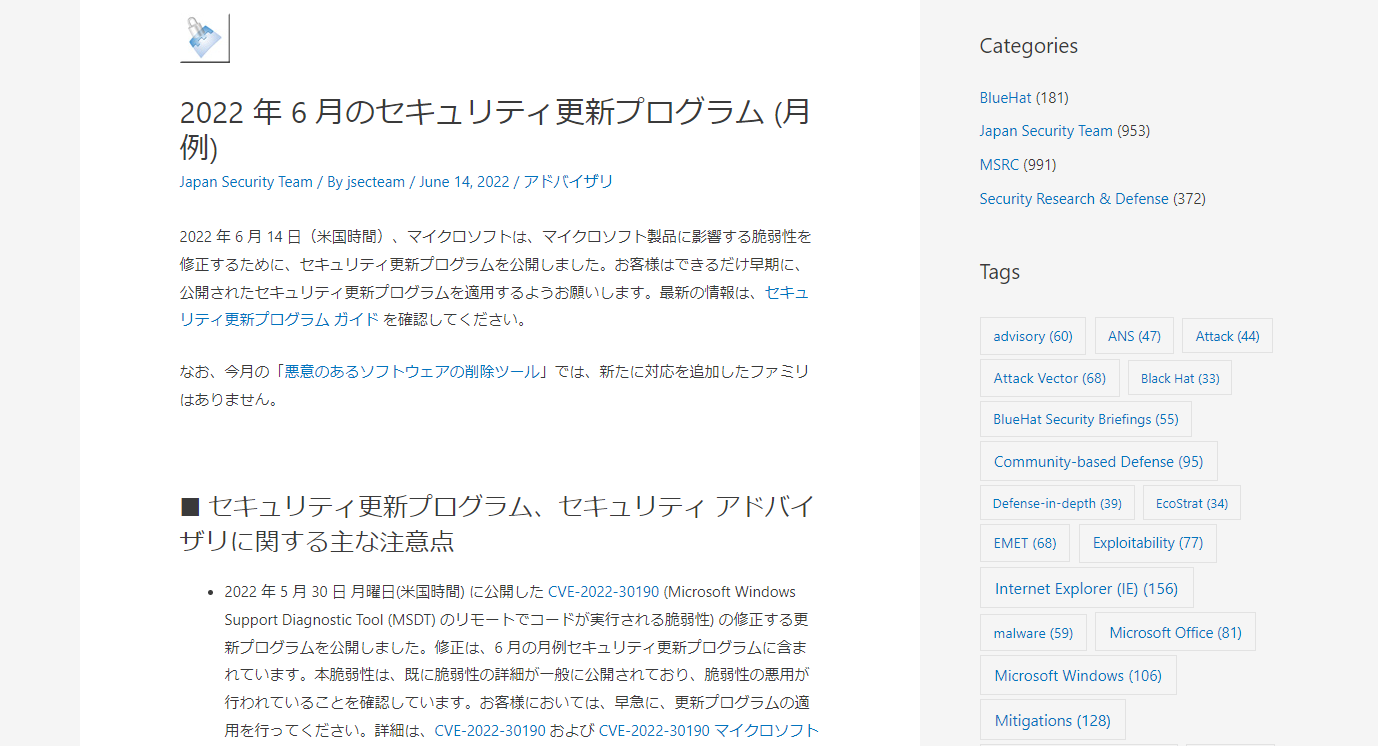Select the ANS (47) tag
The width and height of the screenshot is (1378, 746).
(1134, 336)
